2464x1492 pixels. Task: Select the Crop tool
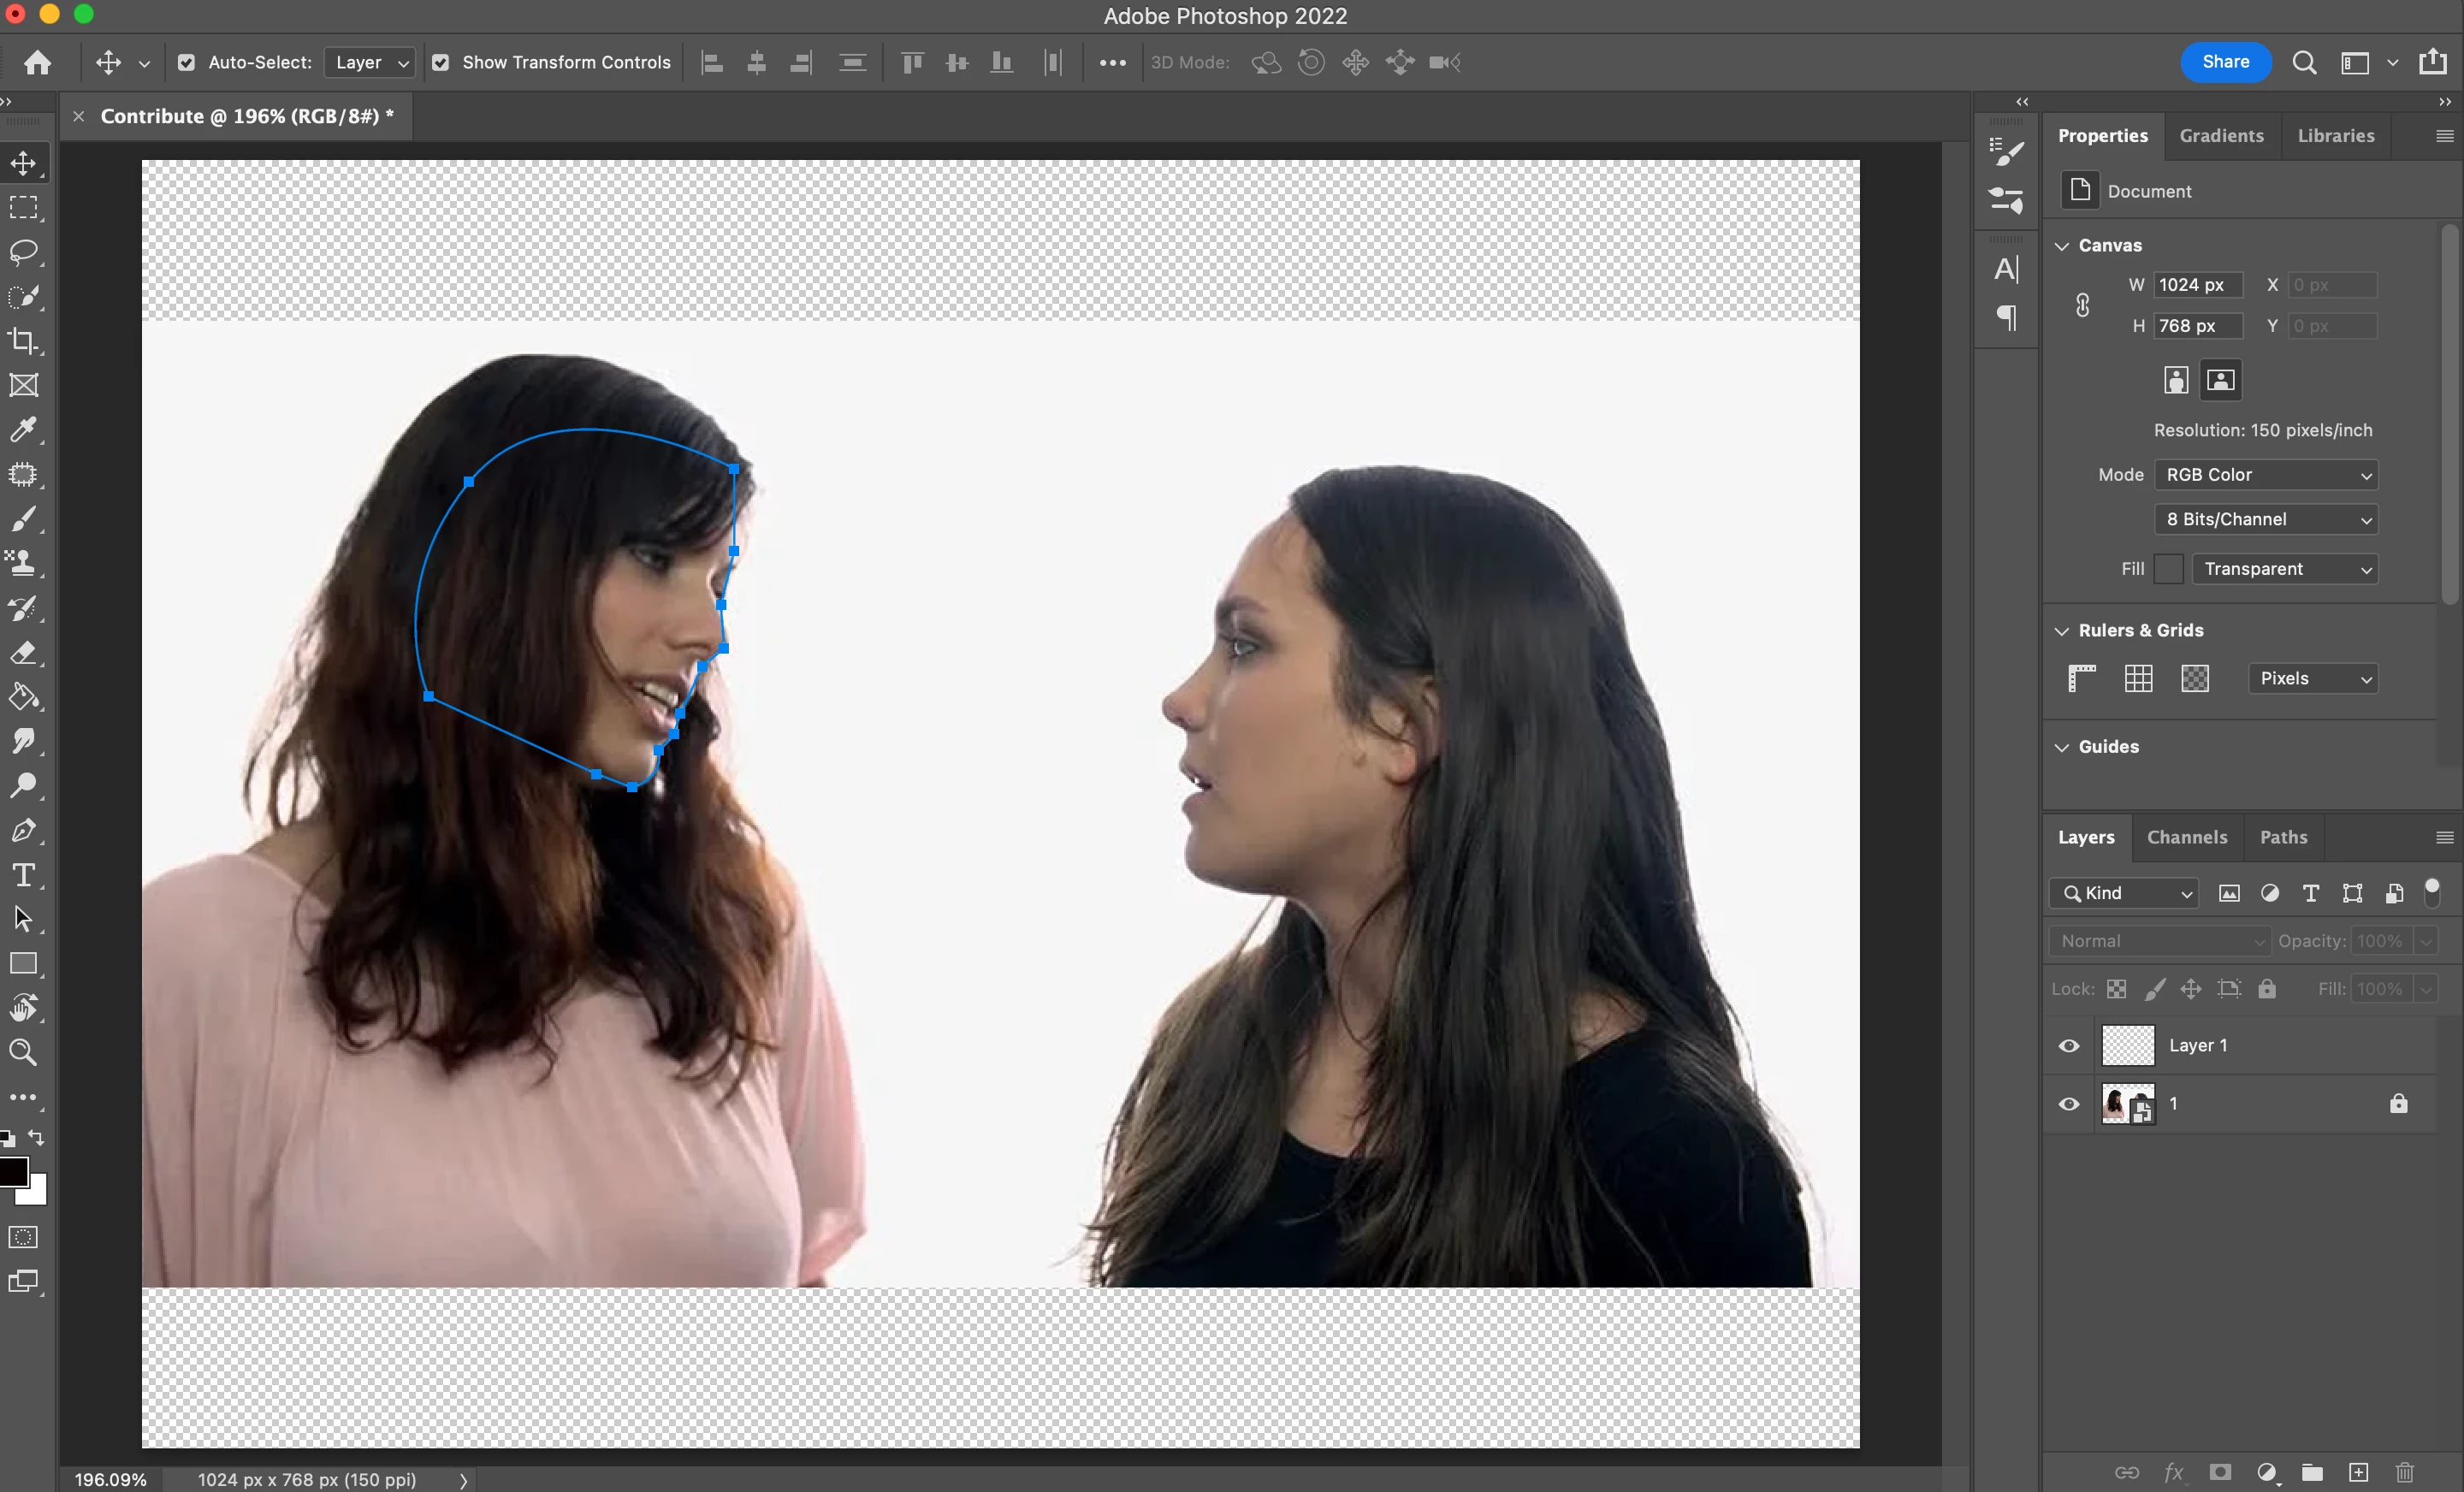point(23,341)
